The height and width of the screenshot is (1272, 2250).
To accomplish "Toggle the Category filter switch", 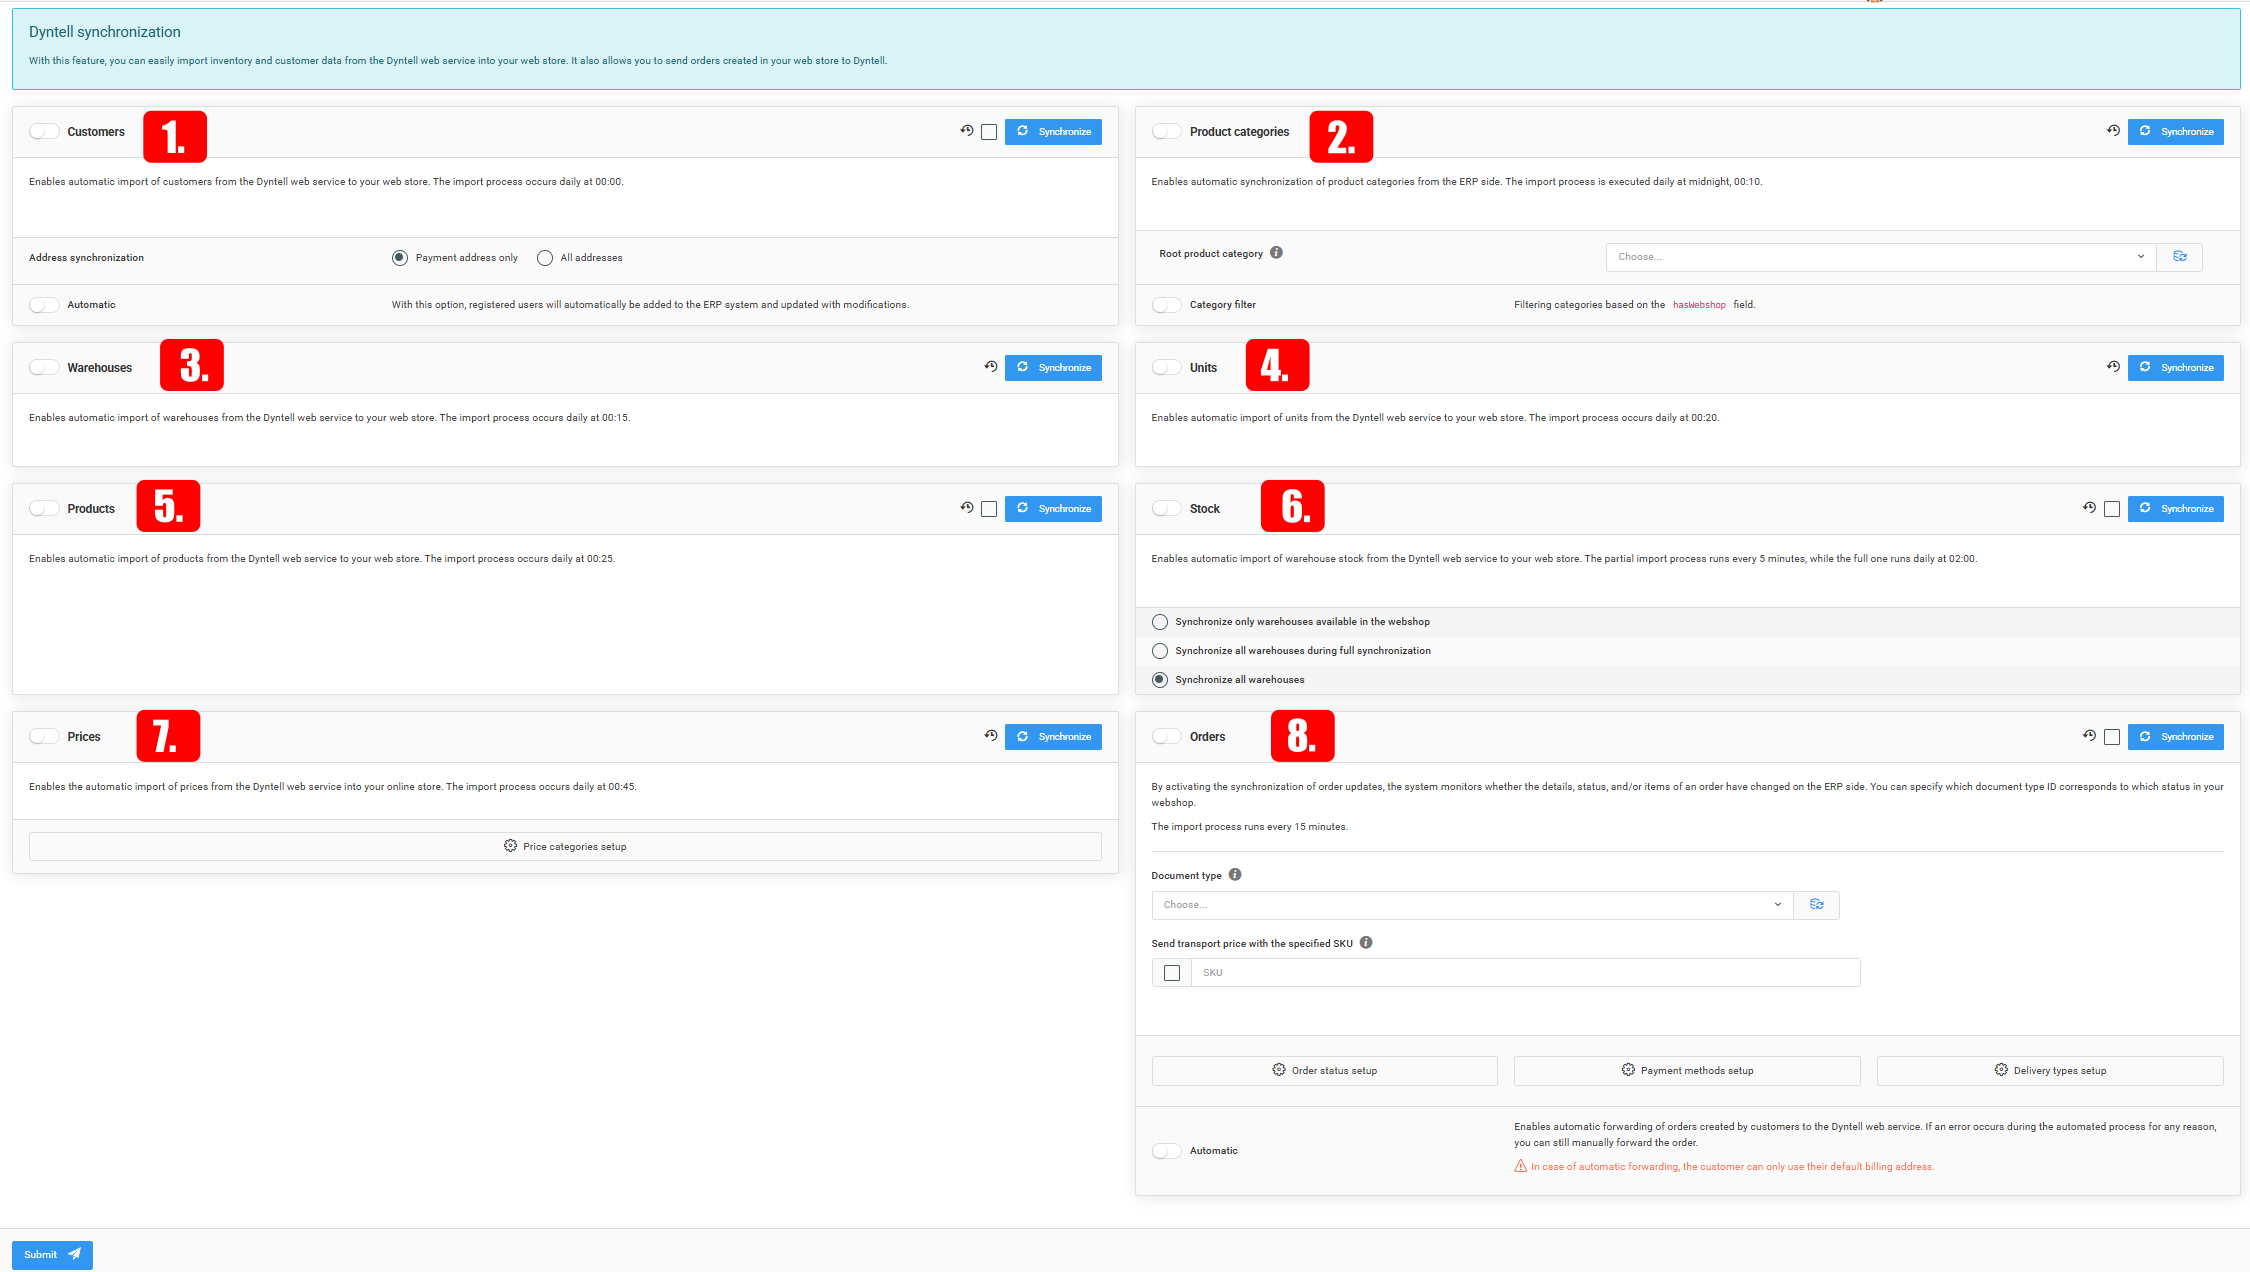I will tap(1167, 305).
